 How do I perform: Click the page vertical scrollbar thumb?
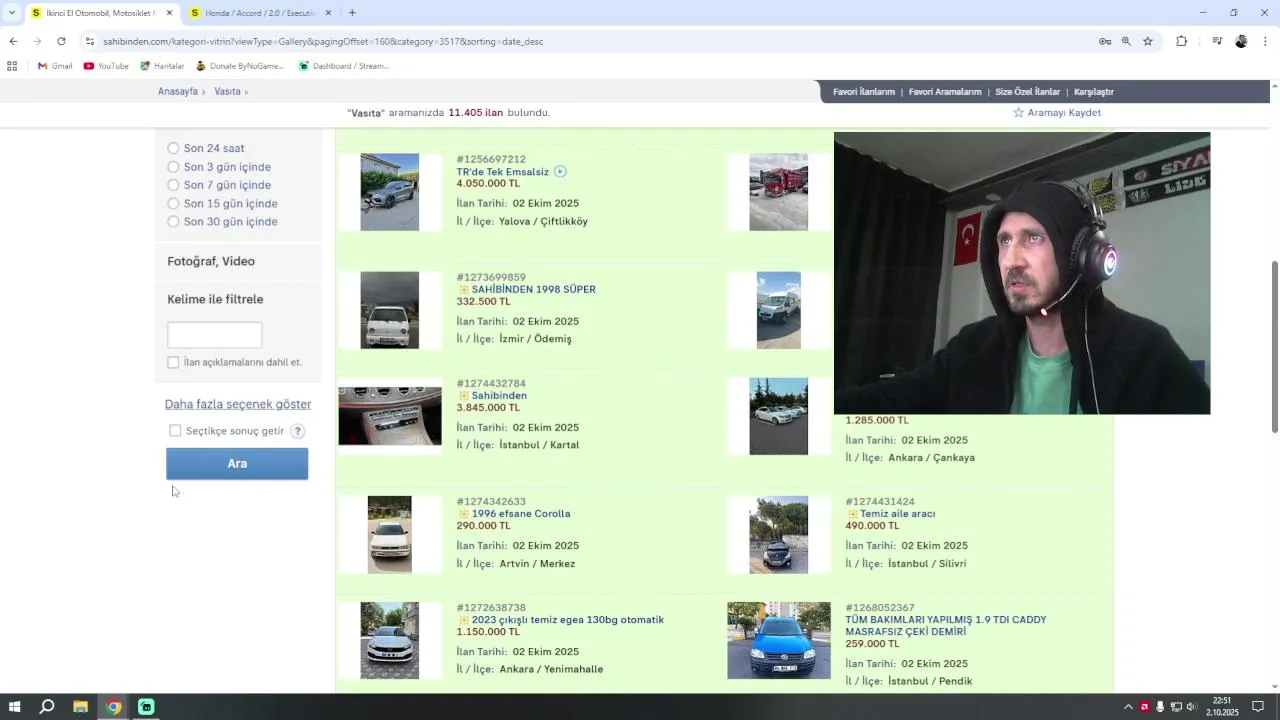coord(1275,346)
